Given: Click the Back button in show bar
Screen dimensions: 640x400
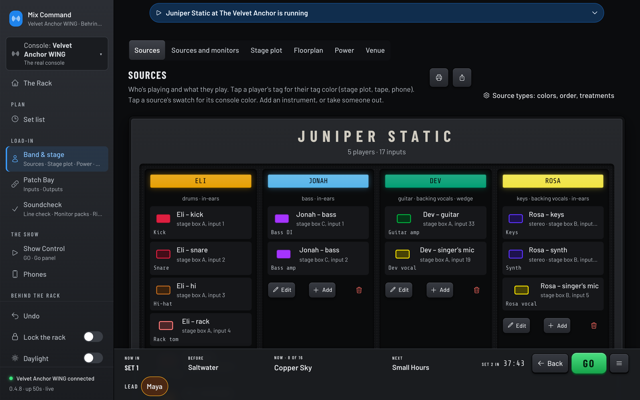Looking at the screenshot, I should 550,363.
